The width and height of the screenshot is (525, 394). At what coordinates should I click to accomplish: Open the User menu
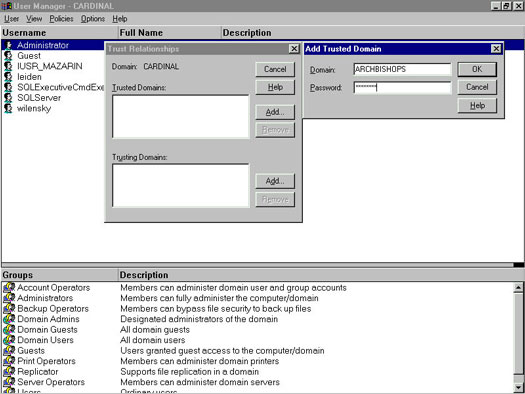pyautogui.click(x=11, y=19)
